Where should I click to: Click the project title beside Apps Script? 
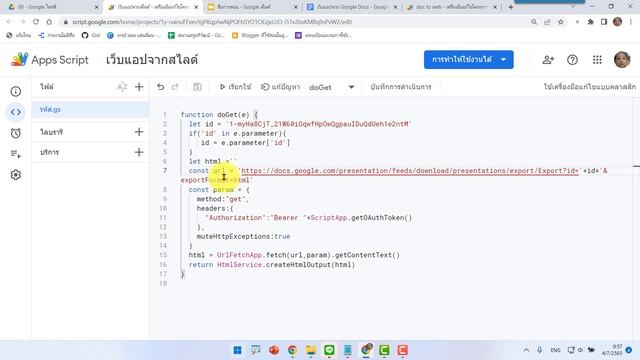[152, 60]
